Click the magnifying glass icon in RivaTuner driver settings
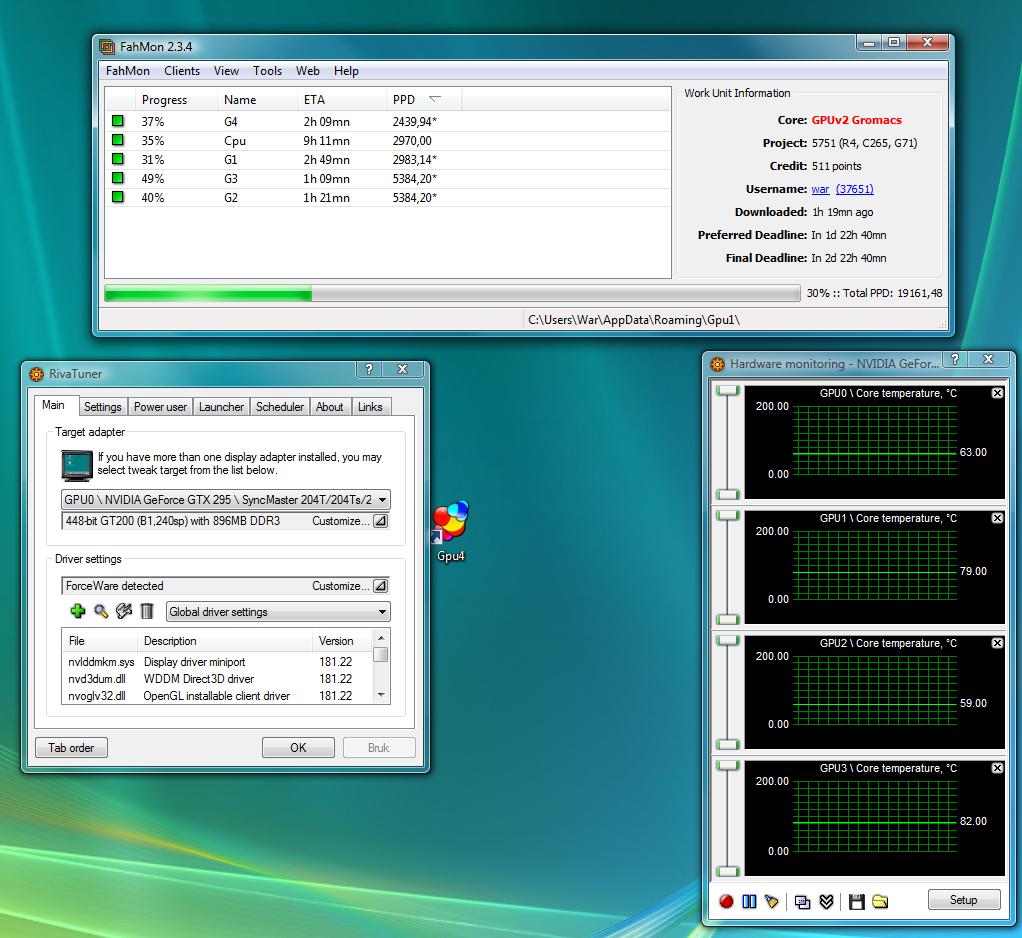Viewport: 1022px width, 938px height. 100,611
